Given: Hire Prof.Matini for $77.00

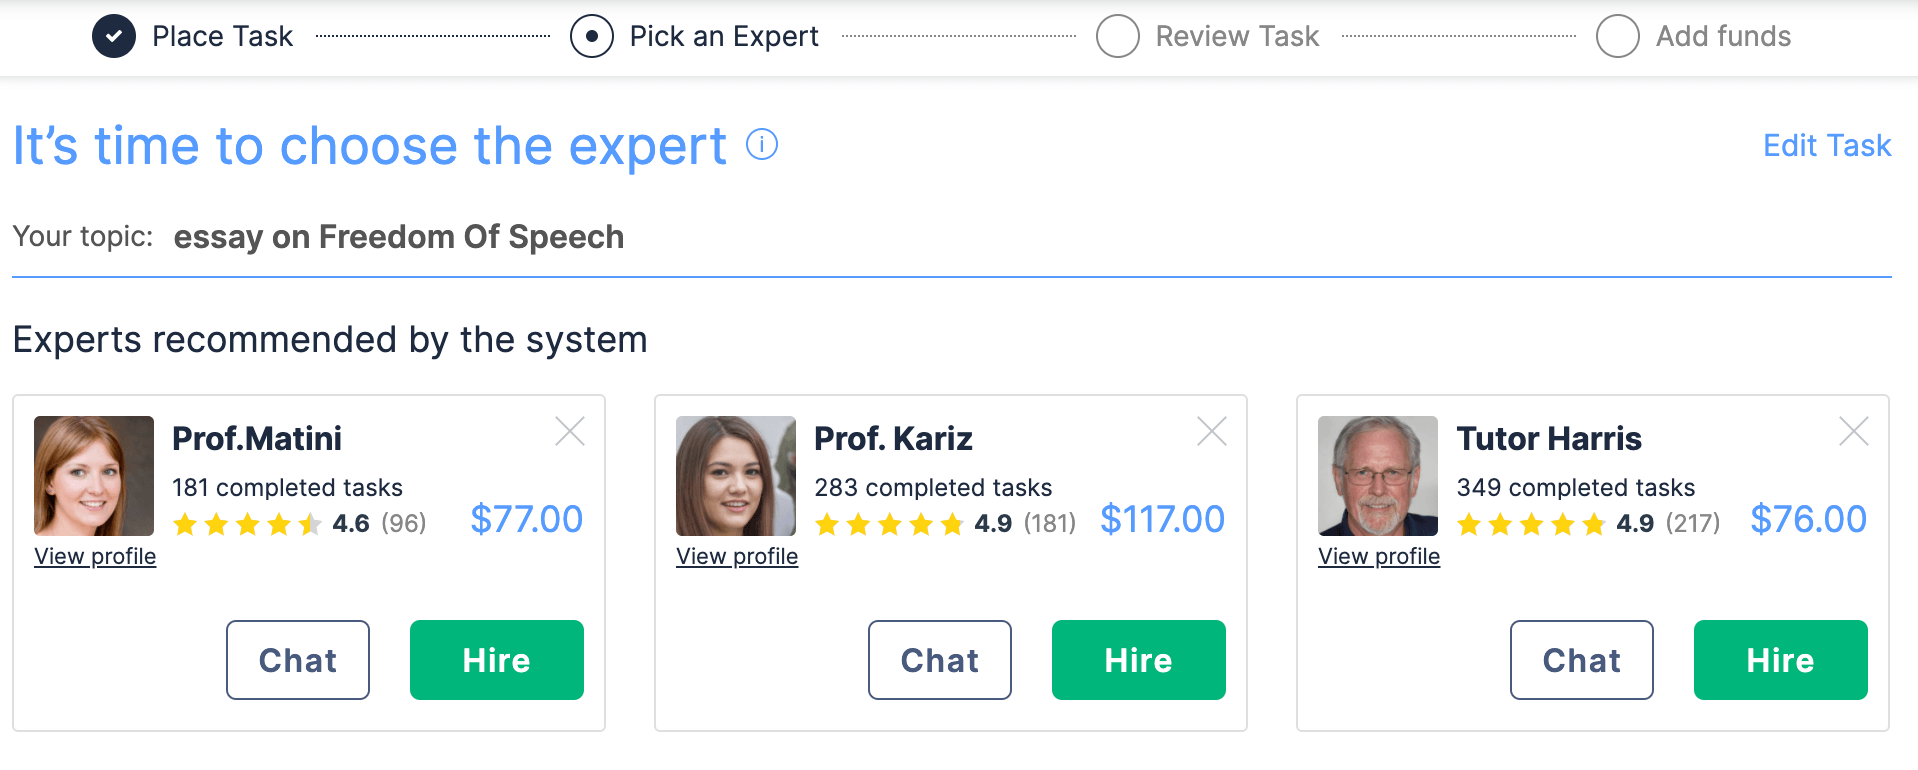Looking at the screenshot, I should tap(497, 660).
